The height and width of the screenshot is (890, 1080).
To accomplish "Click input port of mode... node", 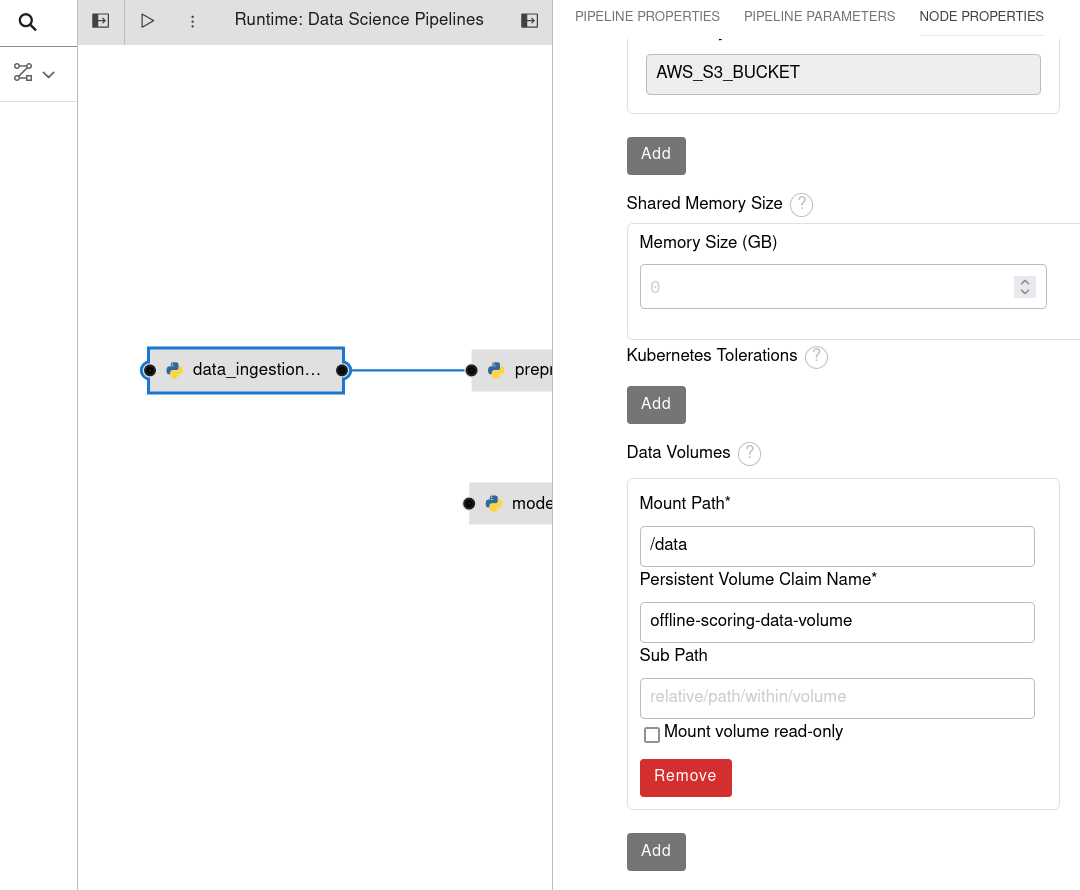I will click(469, 504).
